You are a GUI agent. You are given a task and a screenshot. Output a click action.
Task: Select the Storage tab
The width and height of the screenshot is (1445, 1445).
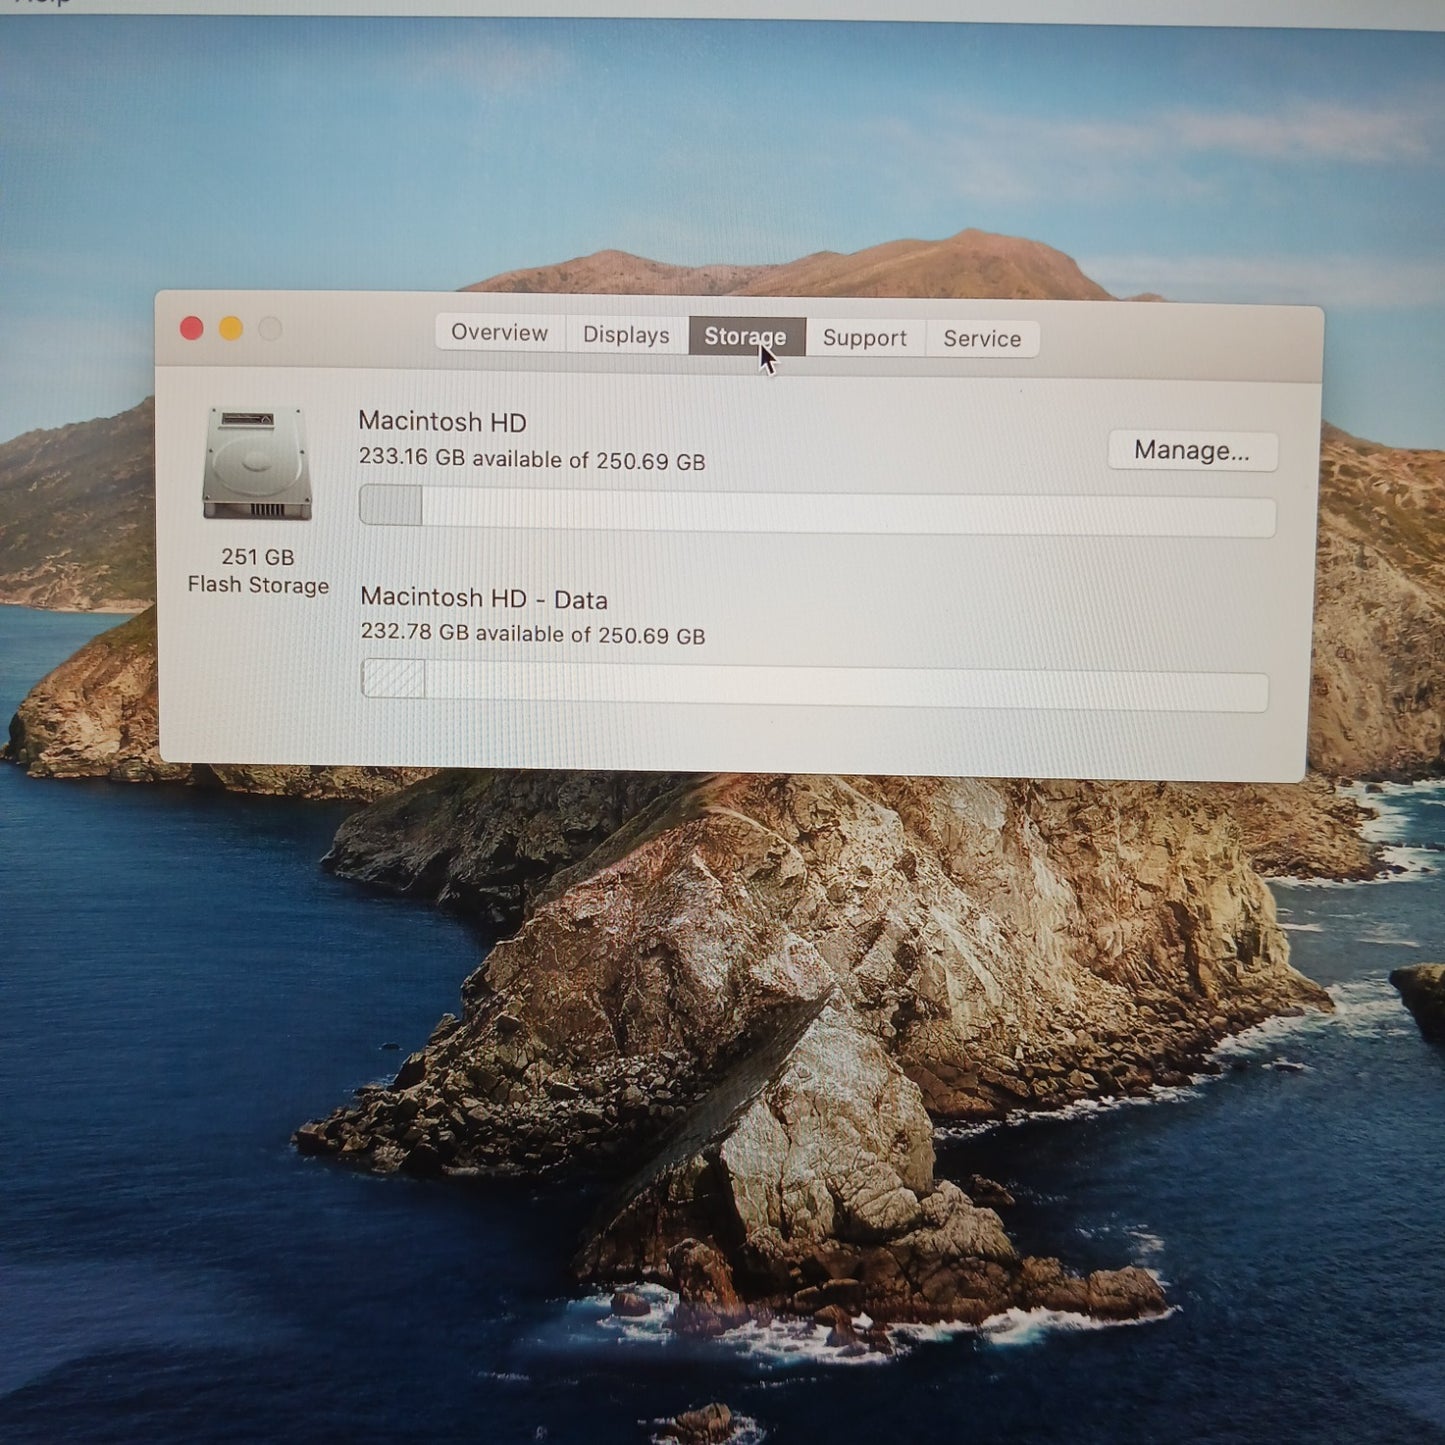(x=745, y=336)
